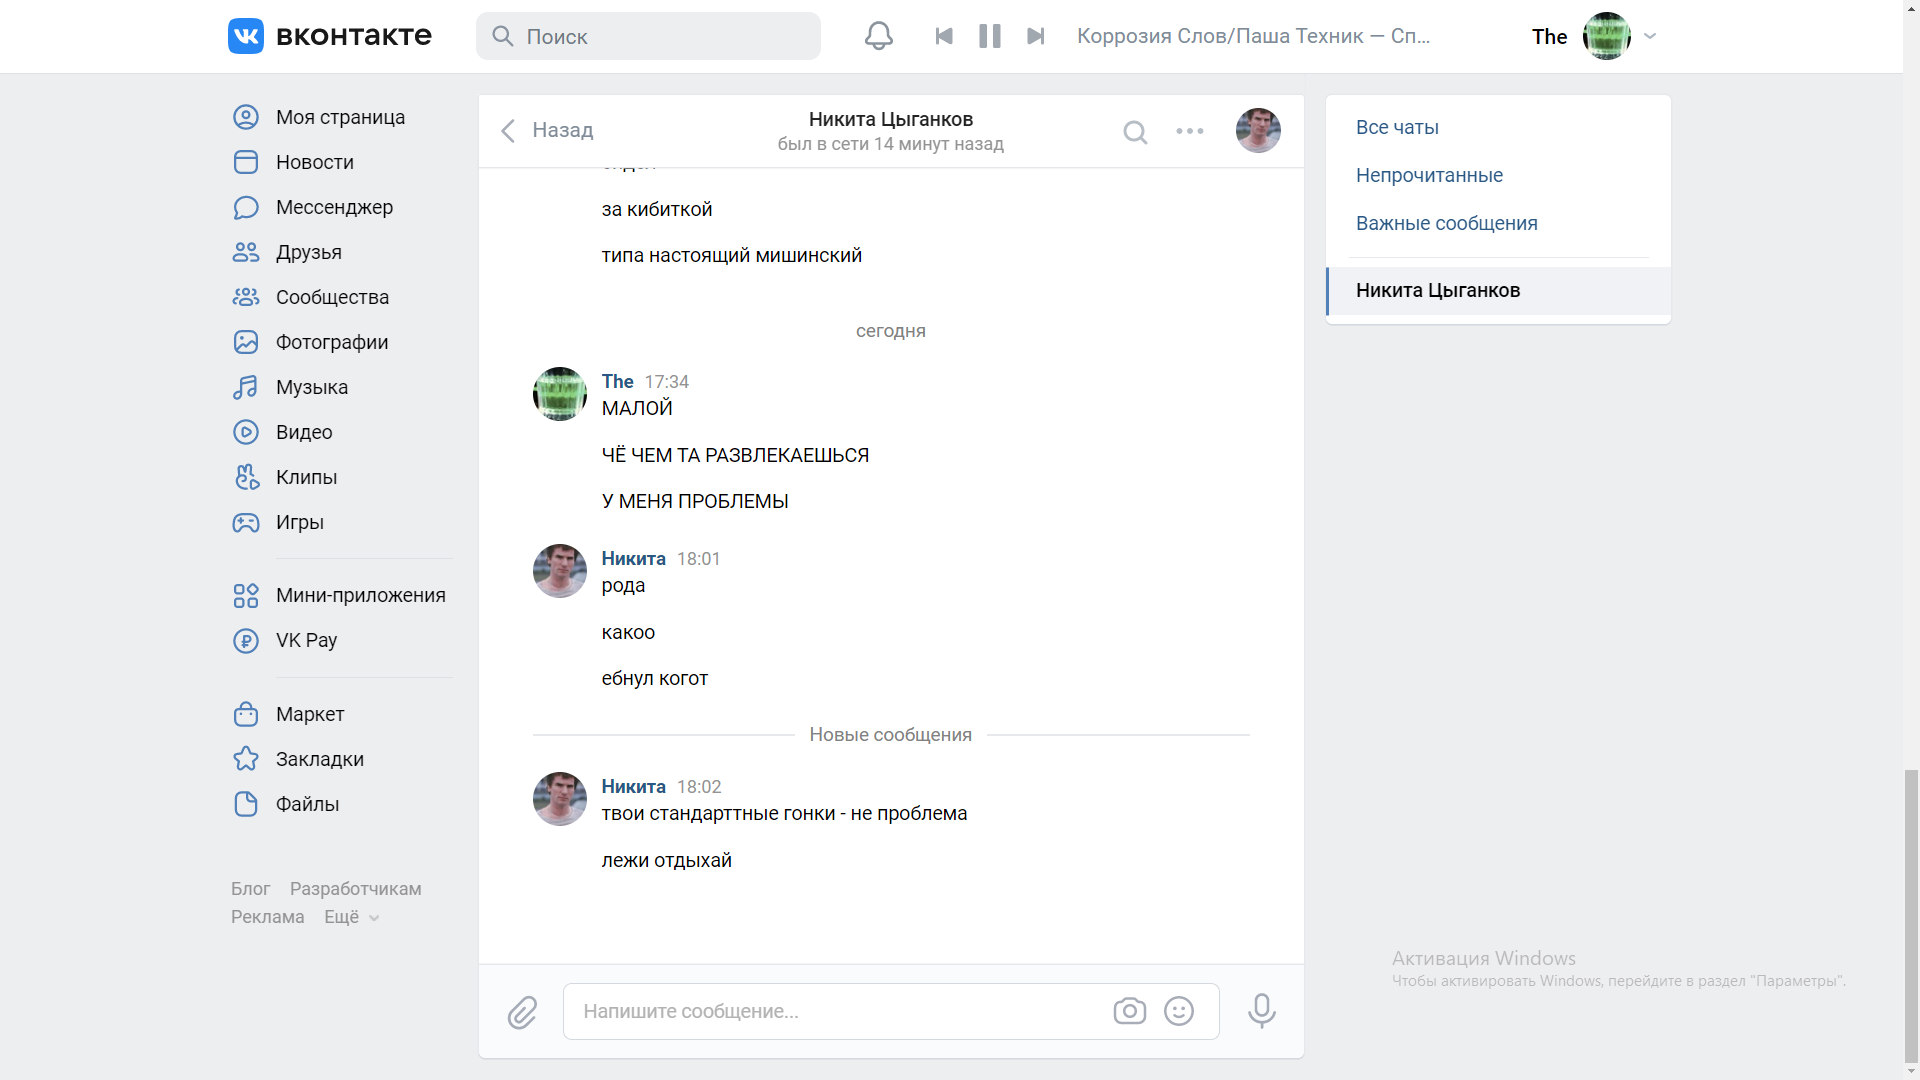Attach a file using paperclip icon
This screenshot has width=1920, height=1080.
522,1012
